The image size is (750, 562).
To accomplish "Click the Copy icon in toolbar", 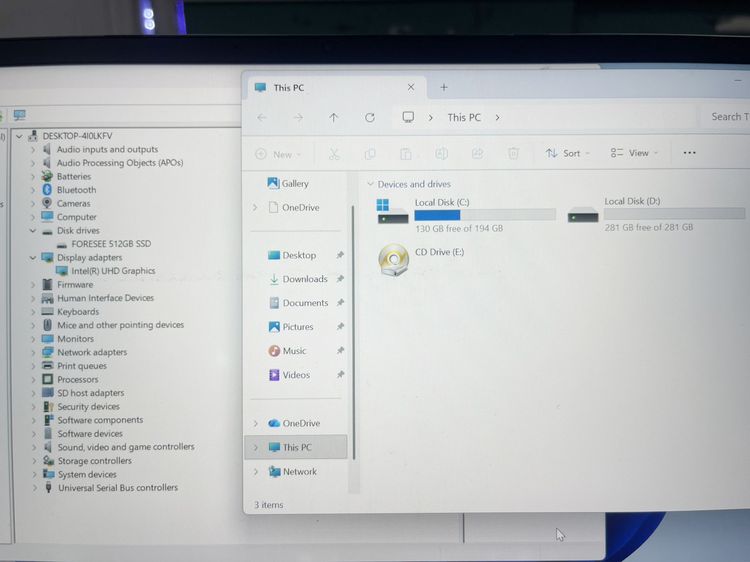I will click(370, 154).
